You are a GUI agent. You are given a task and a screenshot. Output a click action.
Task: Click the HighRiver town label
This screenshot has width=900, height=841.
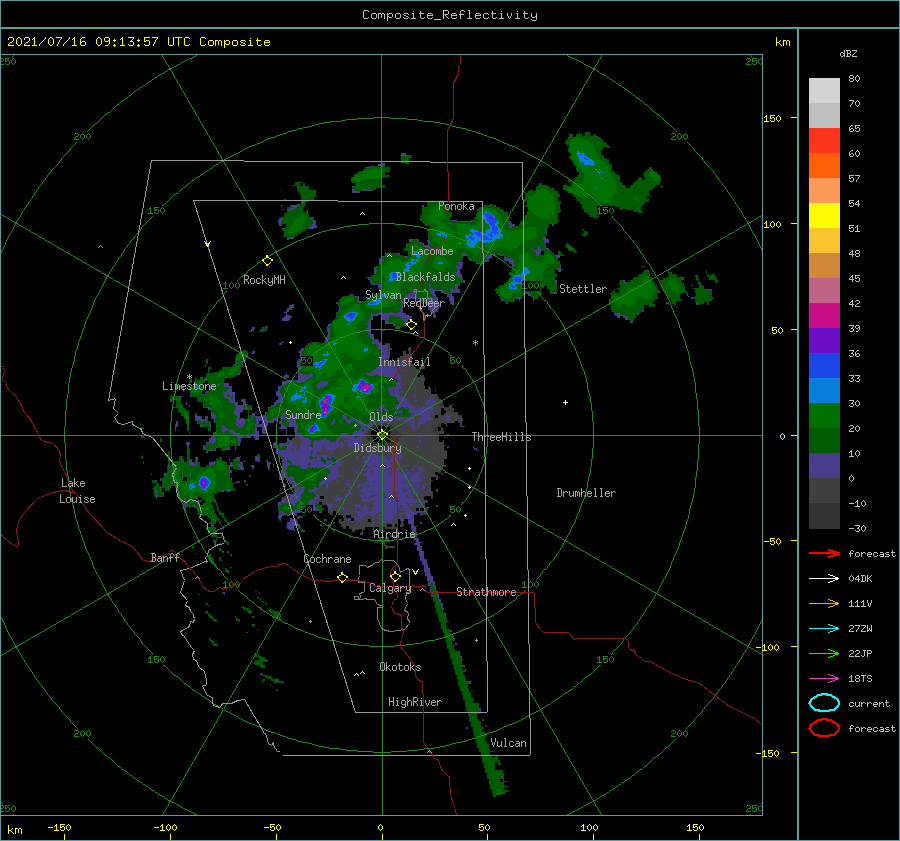point(415,702)
